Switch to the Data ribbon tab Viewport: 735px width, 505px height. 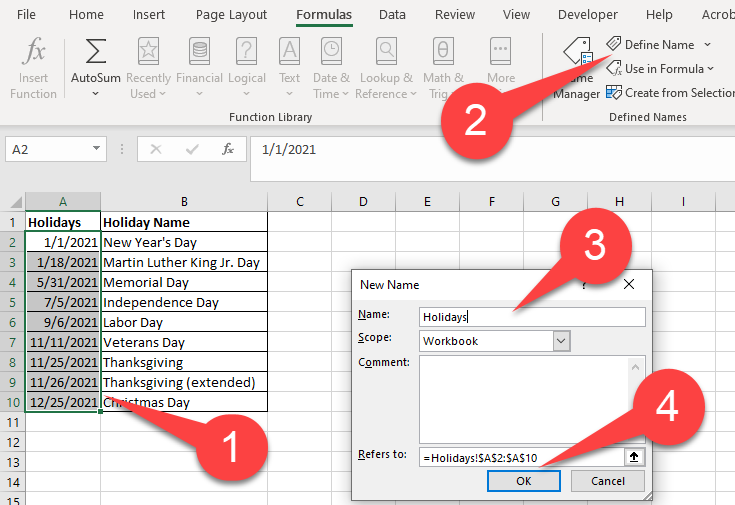392,15
